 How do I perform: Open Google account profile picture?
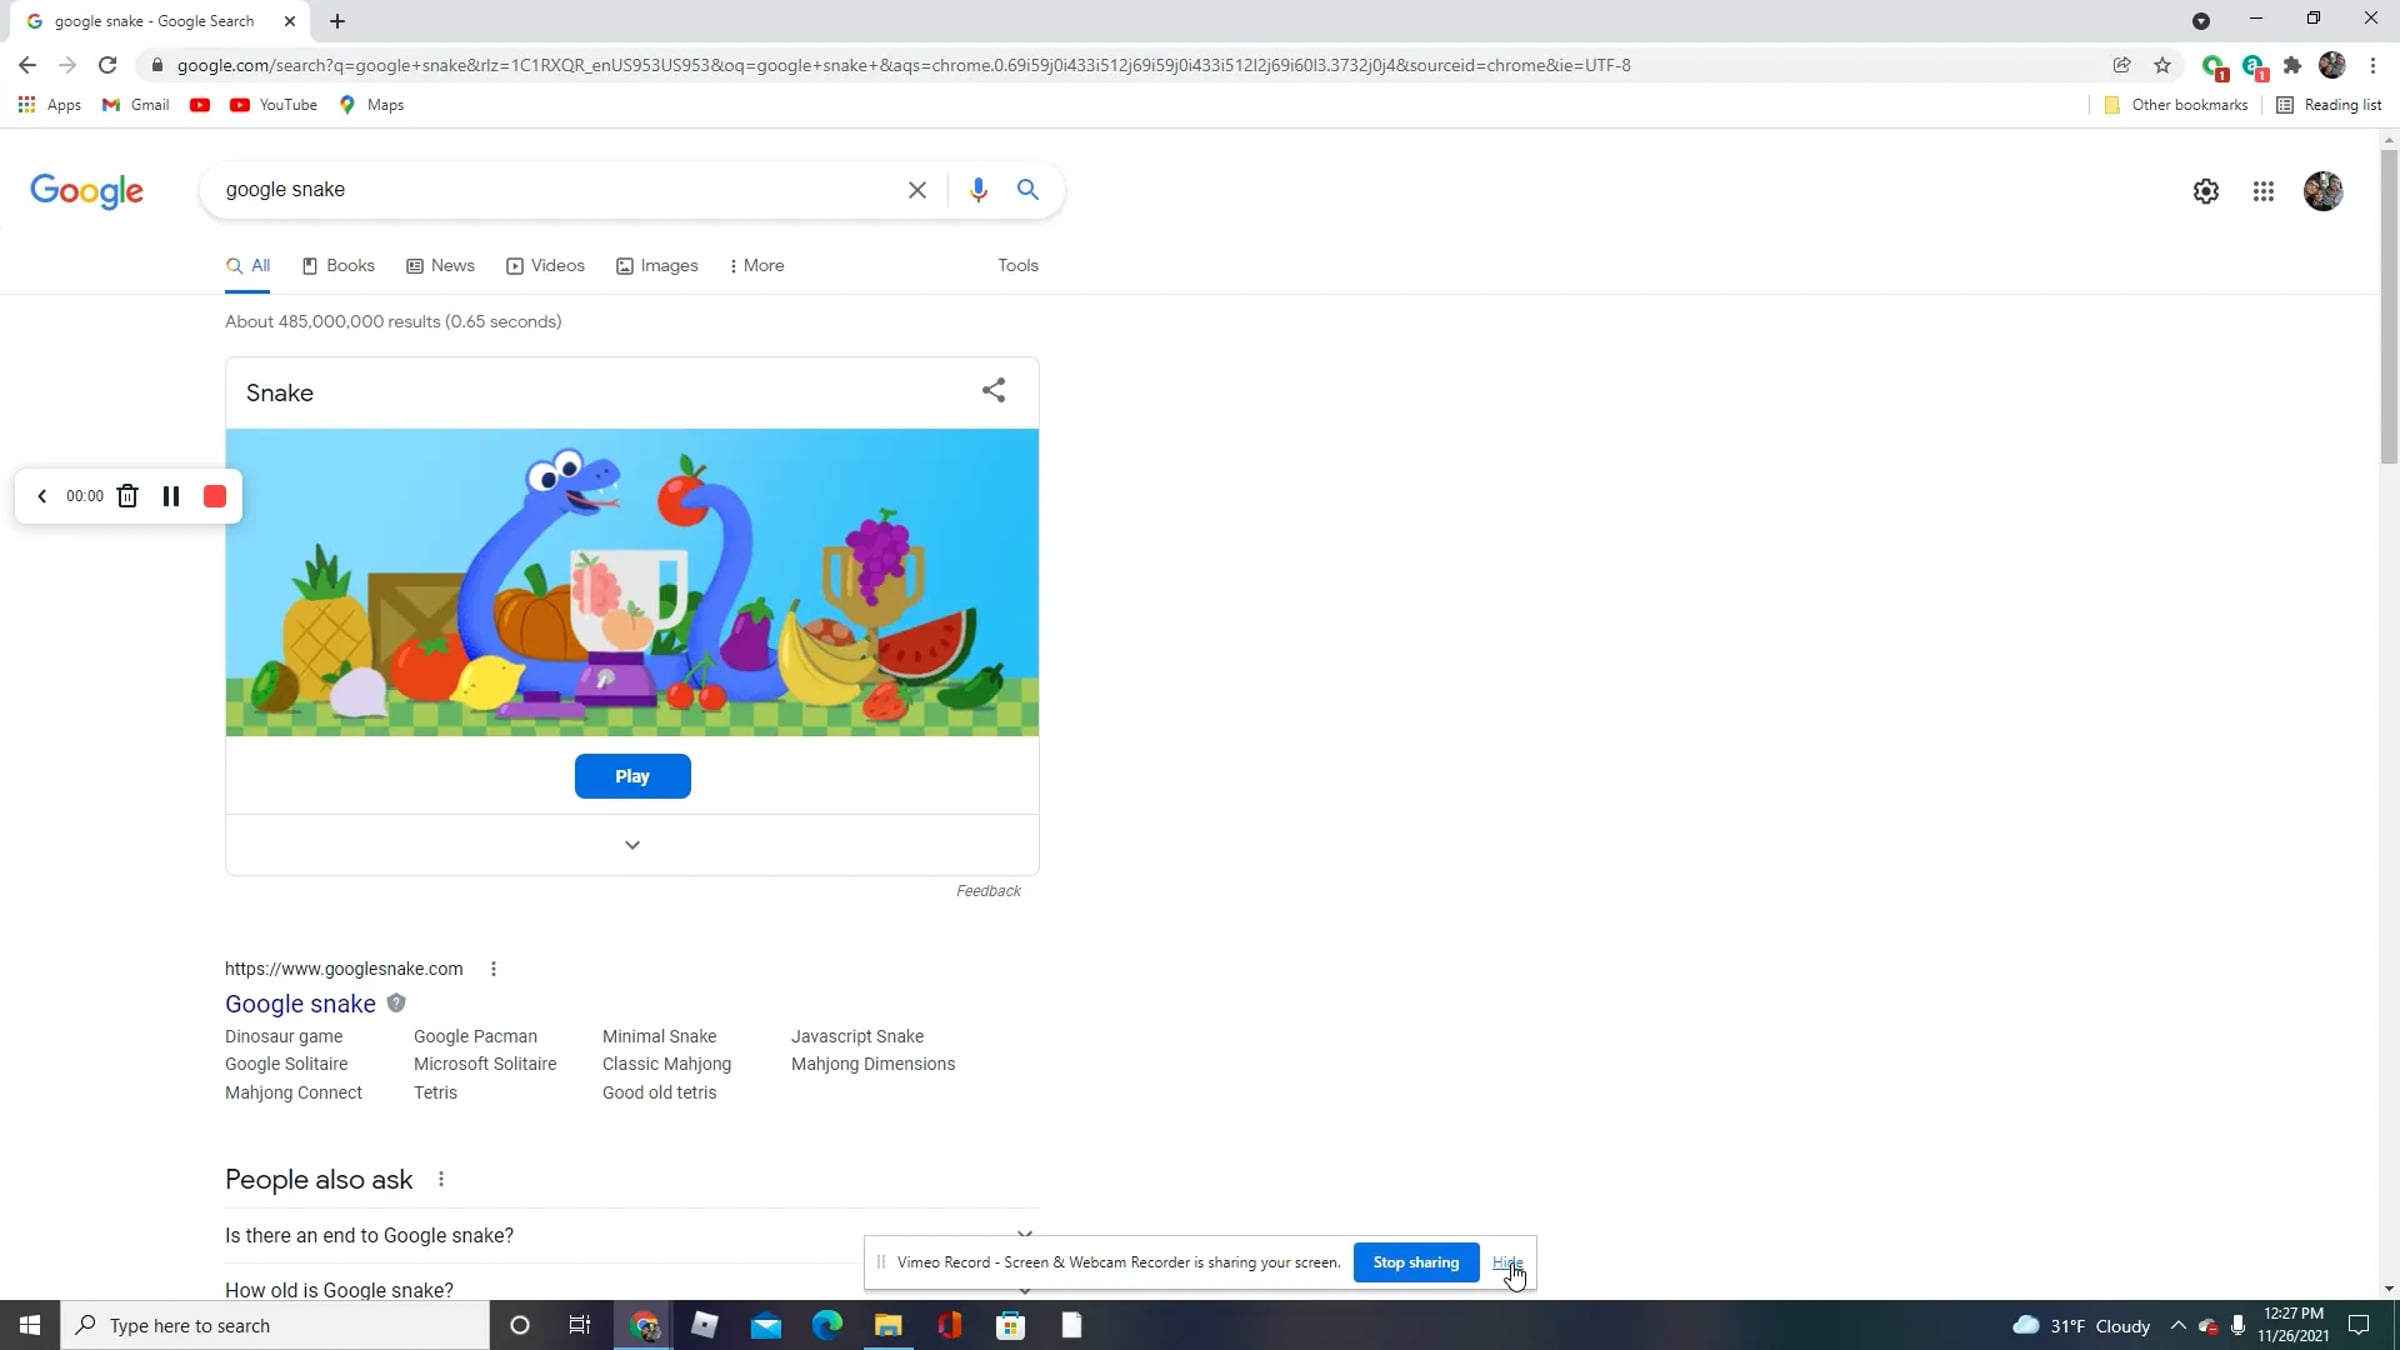2323,191
